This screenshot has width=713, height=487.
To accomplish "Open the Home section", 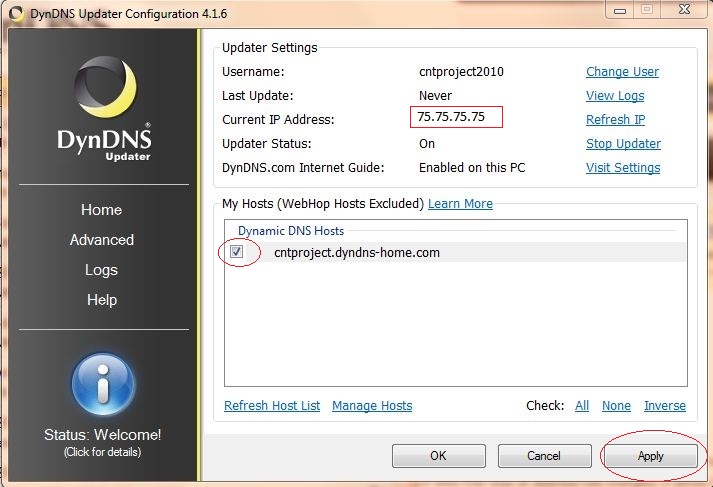I will [101, 210].
